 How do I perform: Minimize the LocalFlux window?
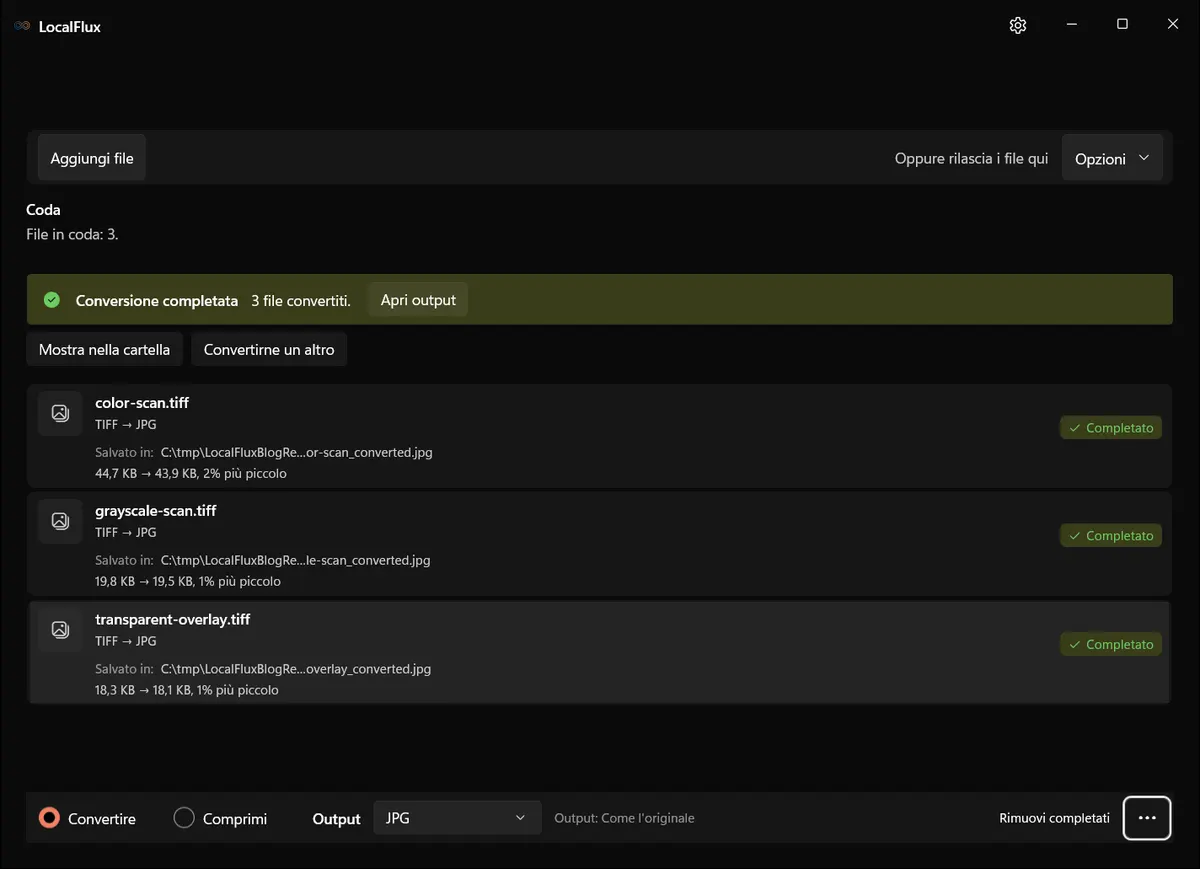coord(1072,25)
